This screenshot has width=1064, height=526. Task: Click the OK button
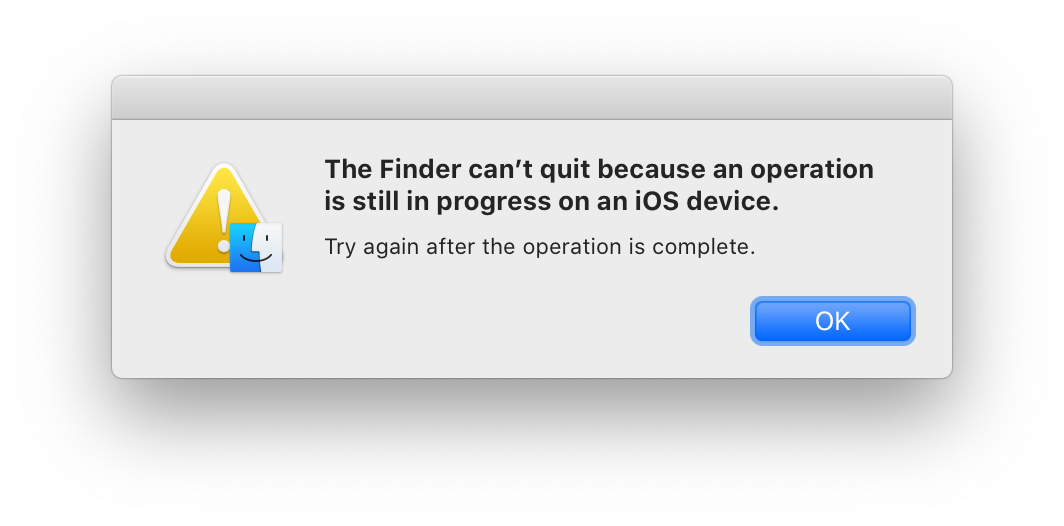(x=832, y=321)
